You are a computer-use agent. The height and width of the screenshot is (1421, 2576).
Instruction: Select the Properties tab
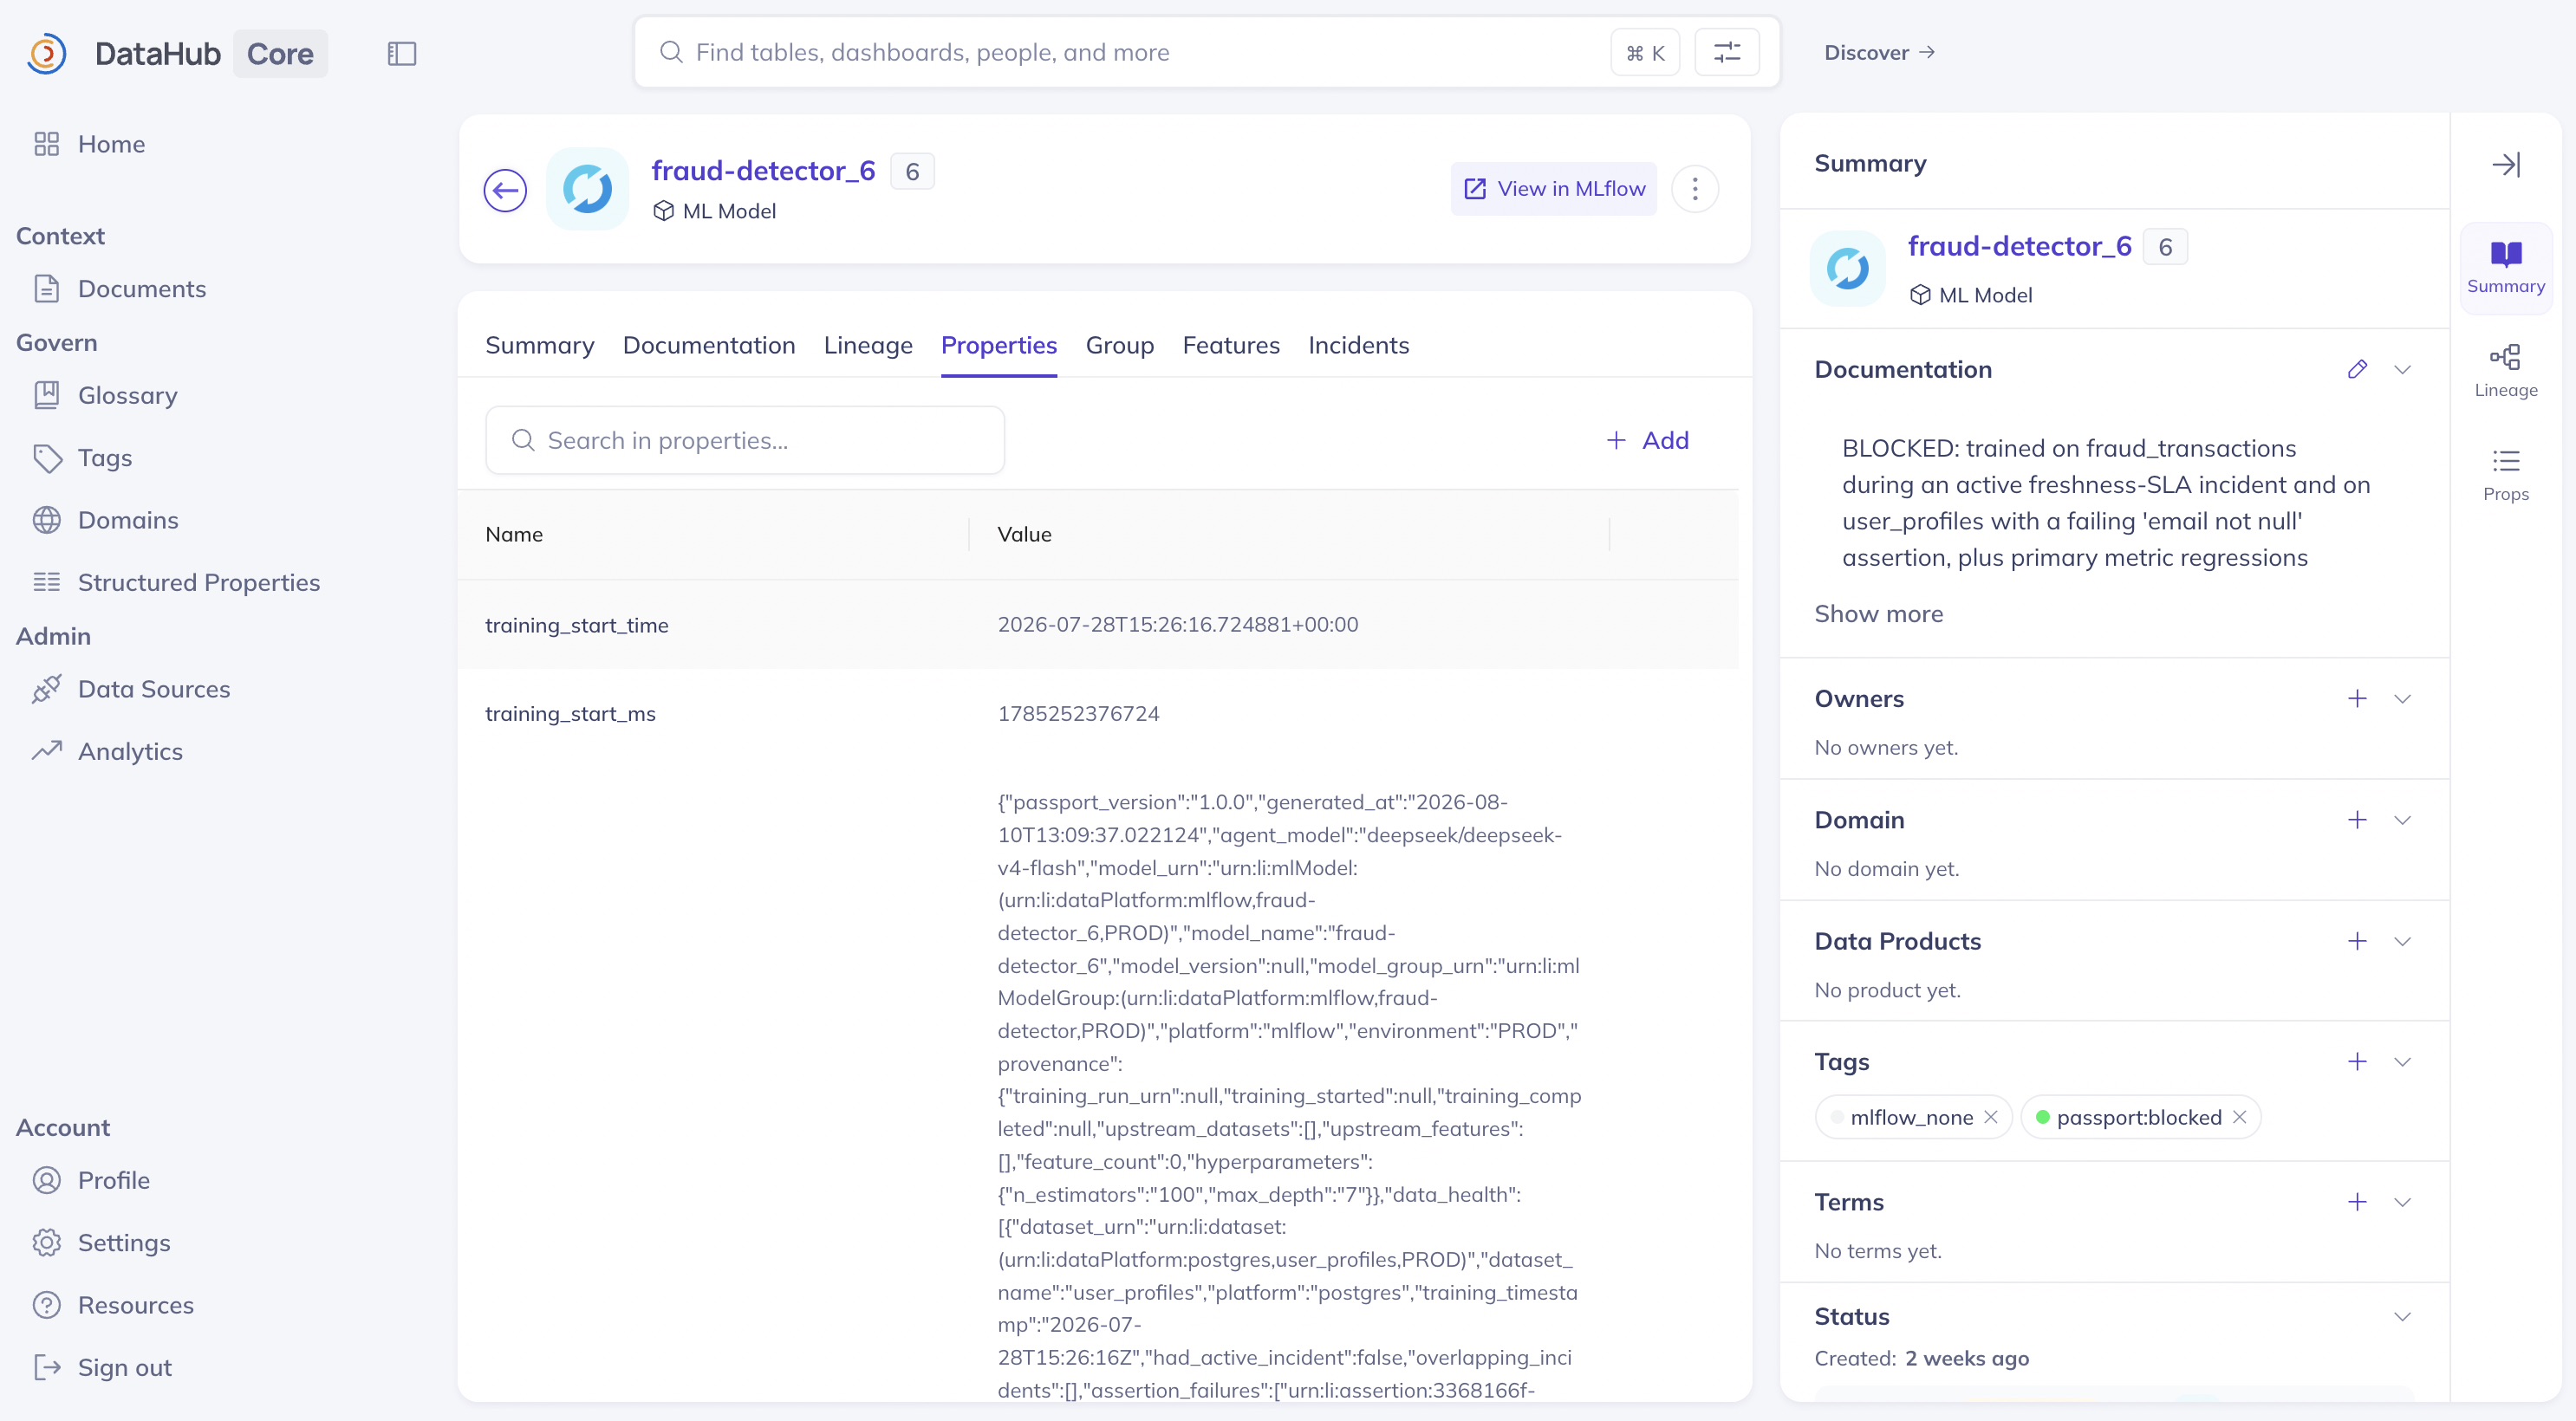[x=999, y=345]
